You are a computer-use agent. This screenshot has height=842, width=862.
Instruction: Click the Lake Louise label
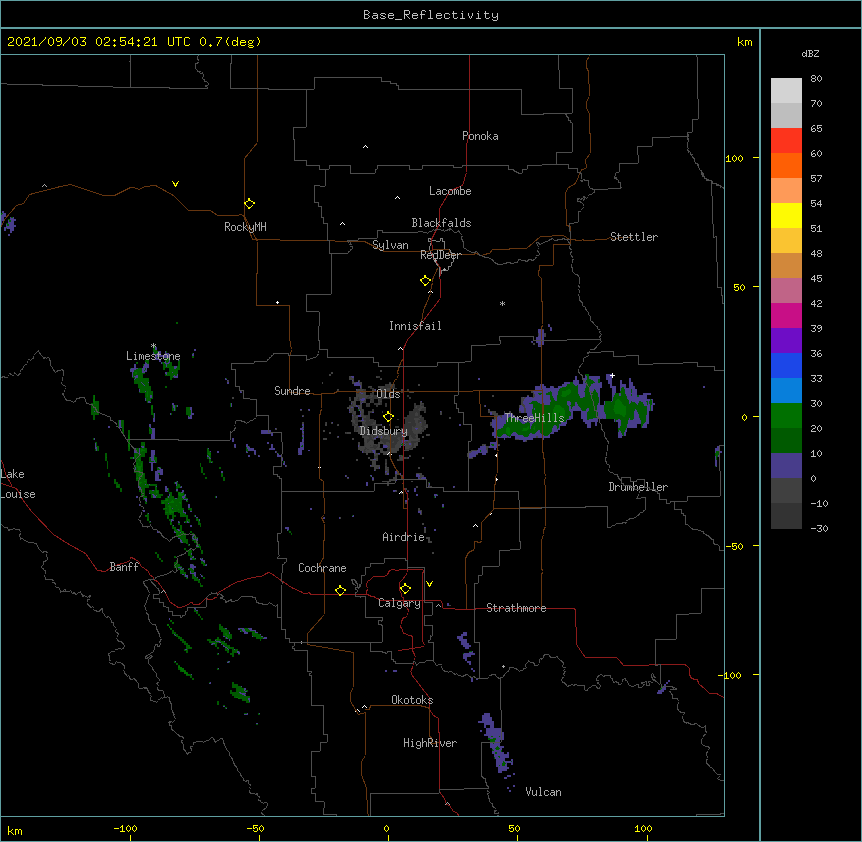click(18, 484)
